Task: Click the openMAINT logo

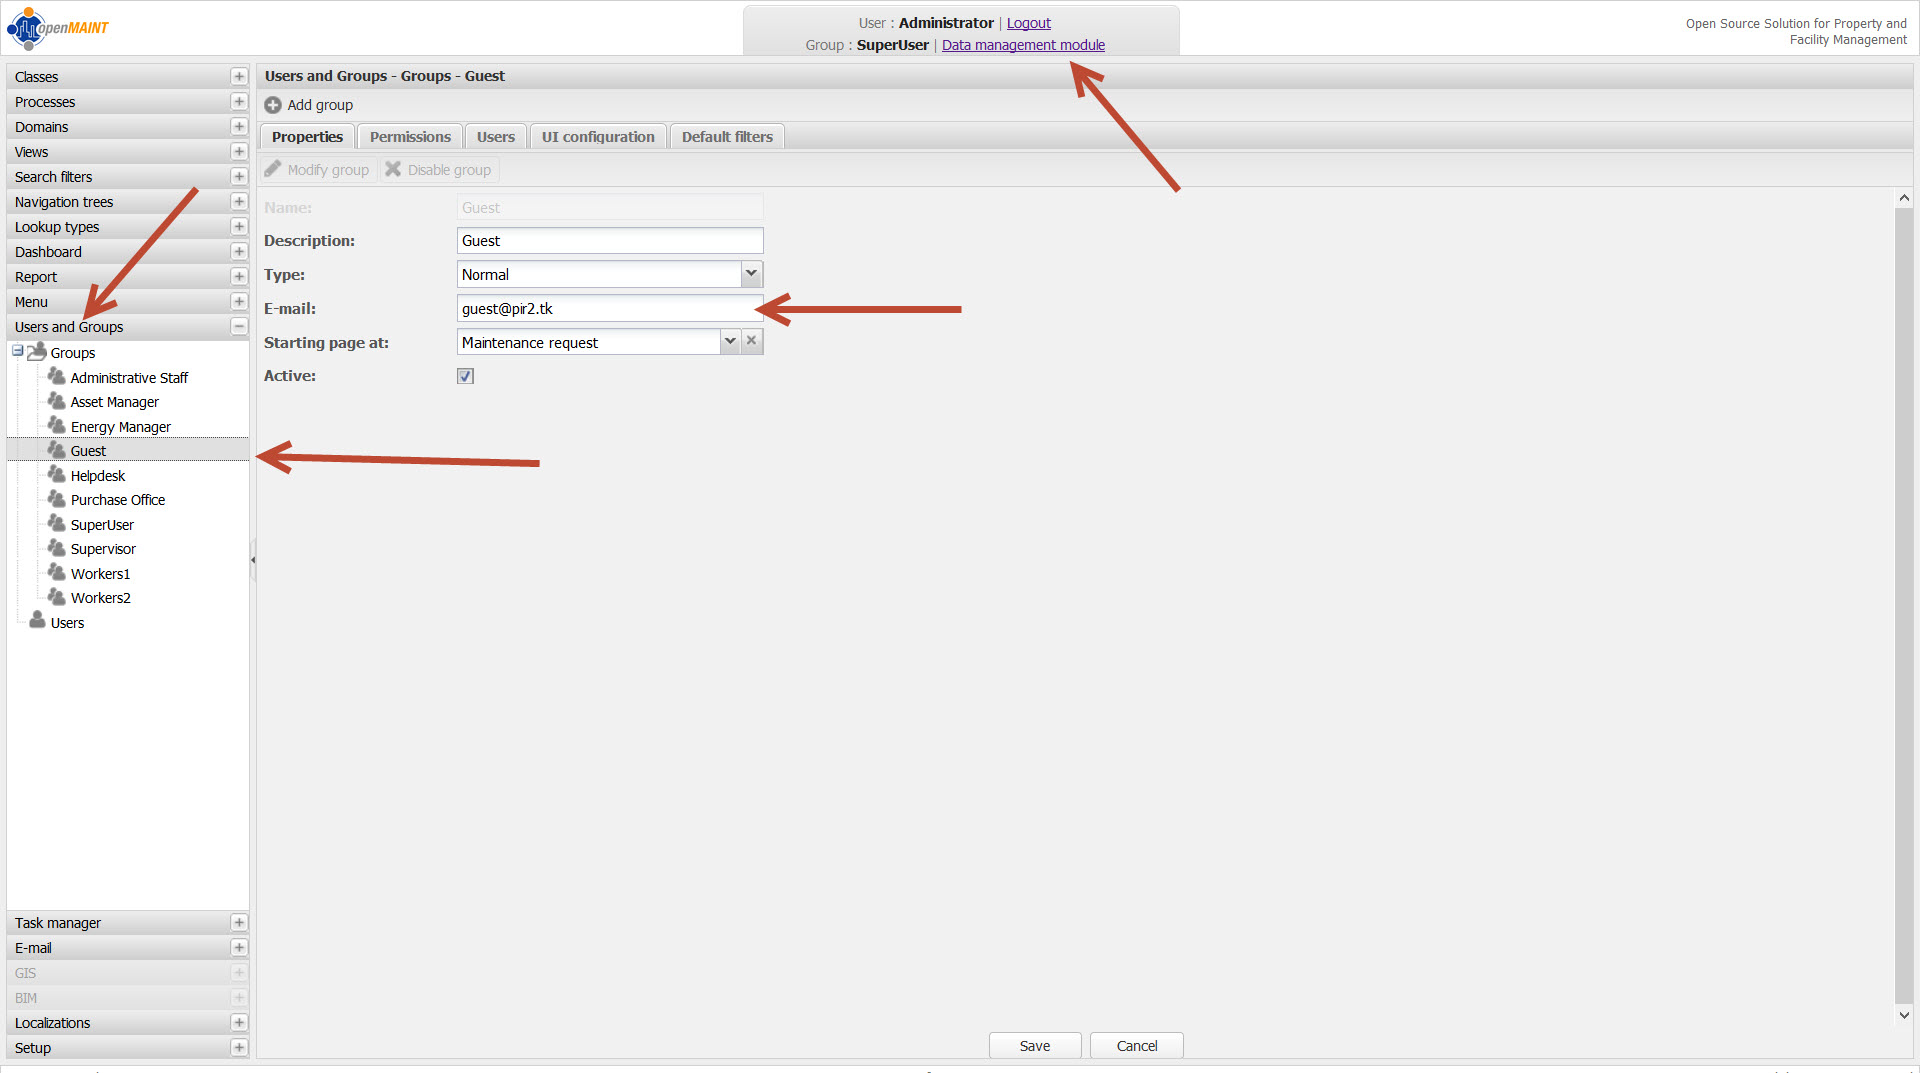Action: pyautogui.click(x=58, y=28)
